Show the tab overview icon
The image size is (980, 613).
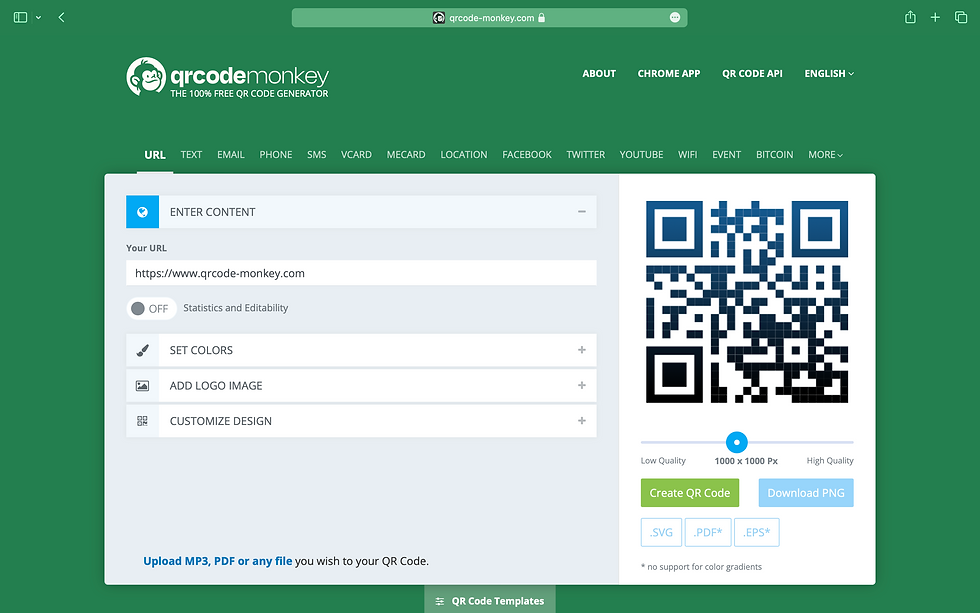[x=961, y=17]
